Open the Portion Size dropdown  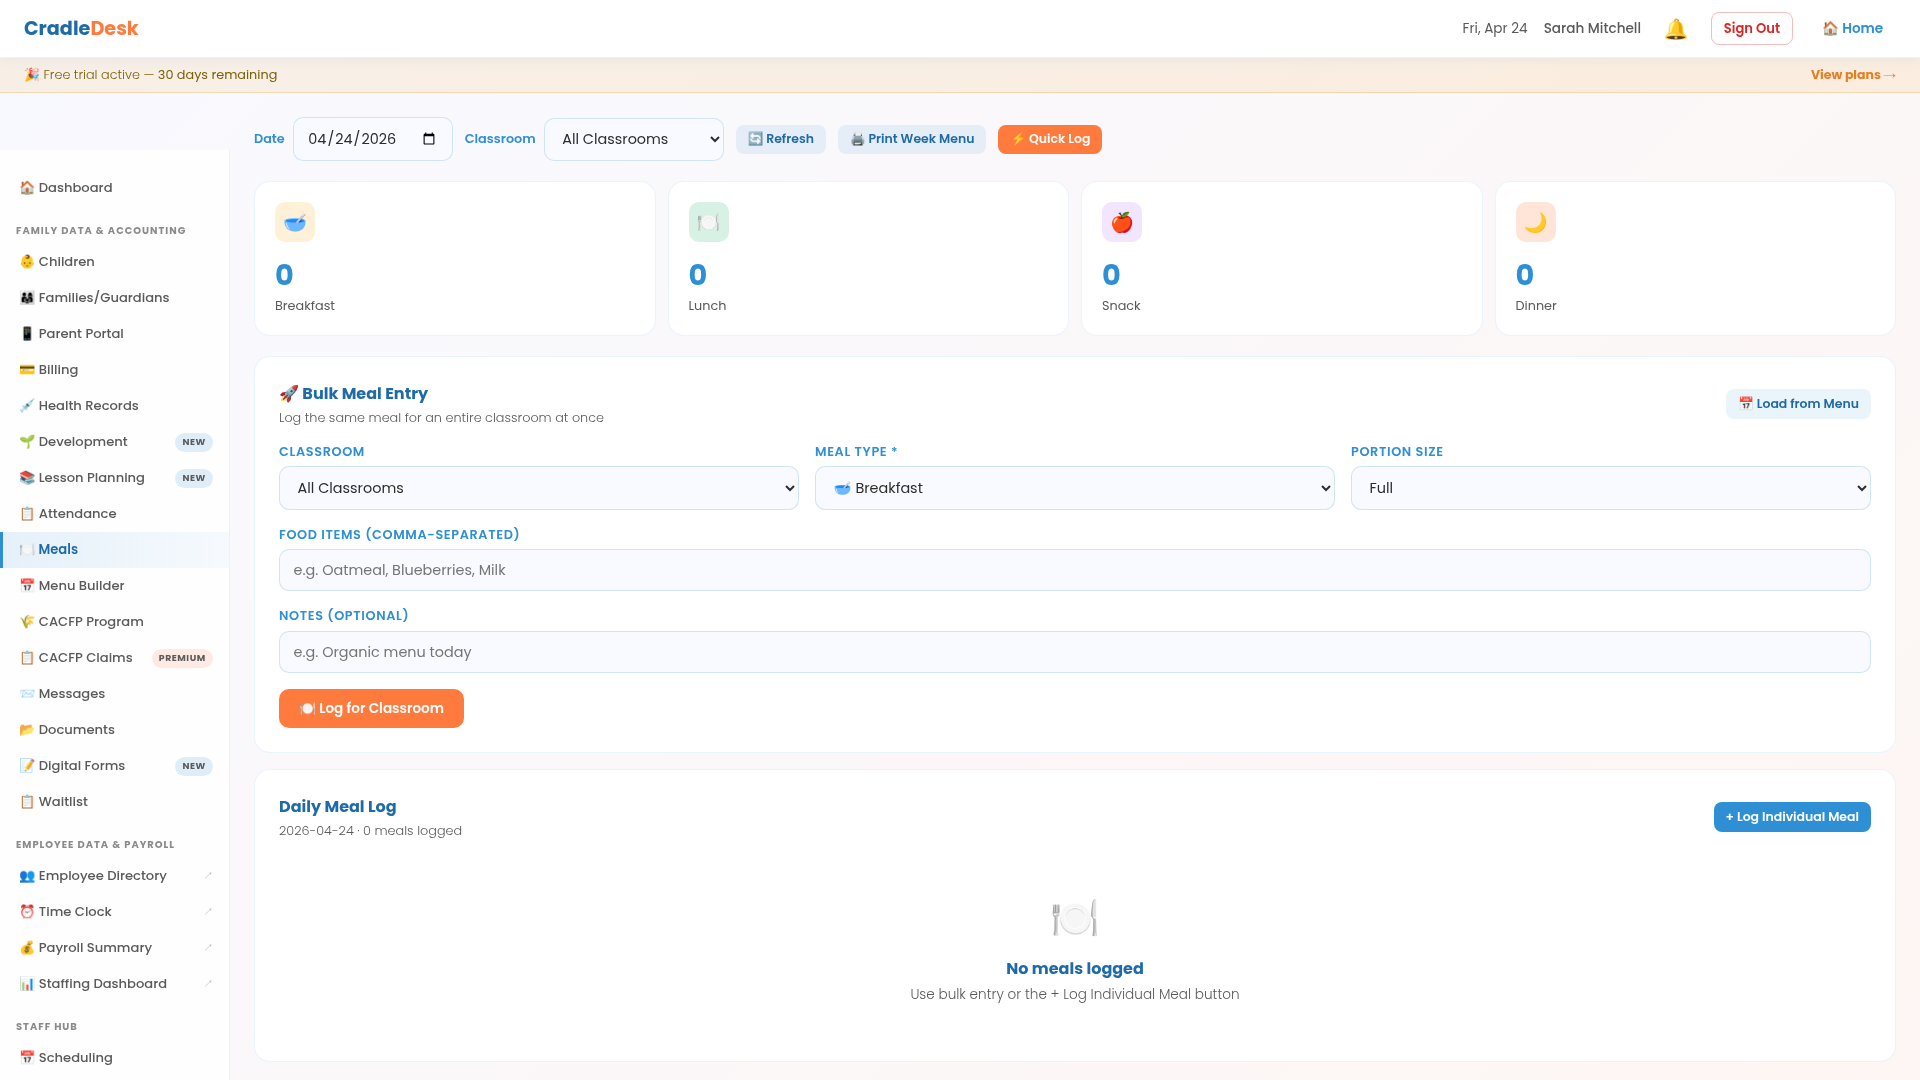point(1610,488)
